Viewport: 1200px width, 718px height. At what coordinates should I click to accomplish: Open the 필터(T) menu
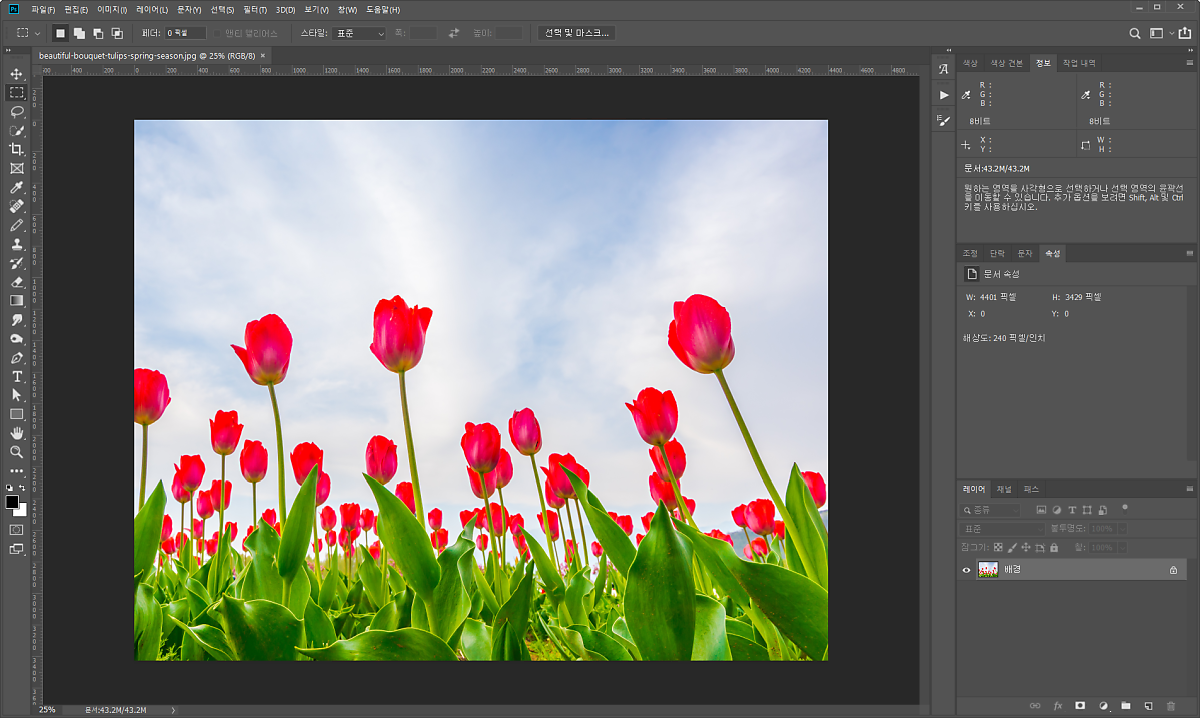click(255, 9)
